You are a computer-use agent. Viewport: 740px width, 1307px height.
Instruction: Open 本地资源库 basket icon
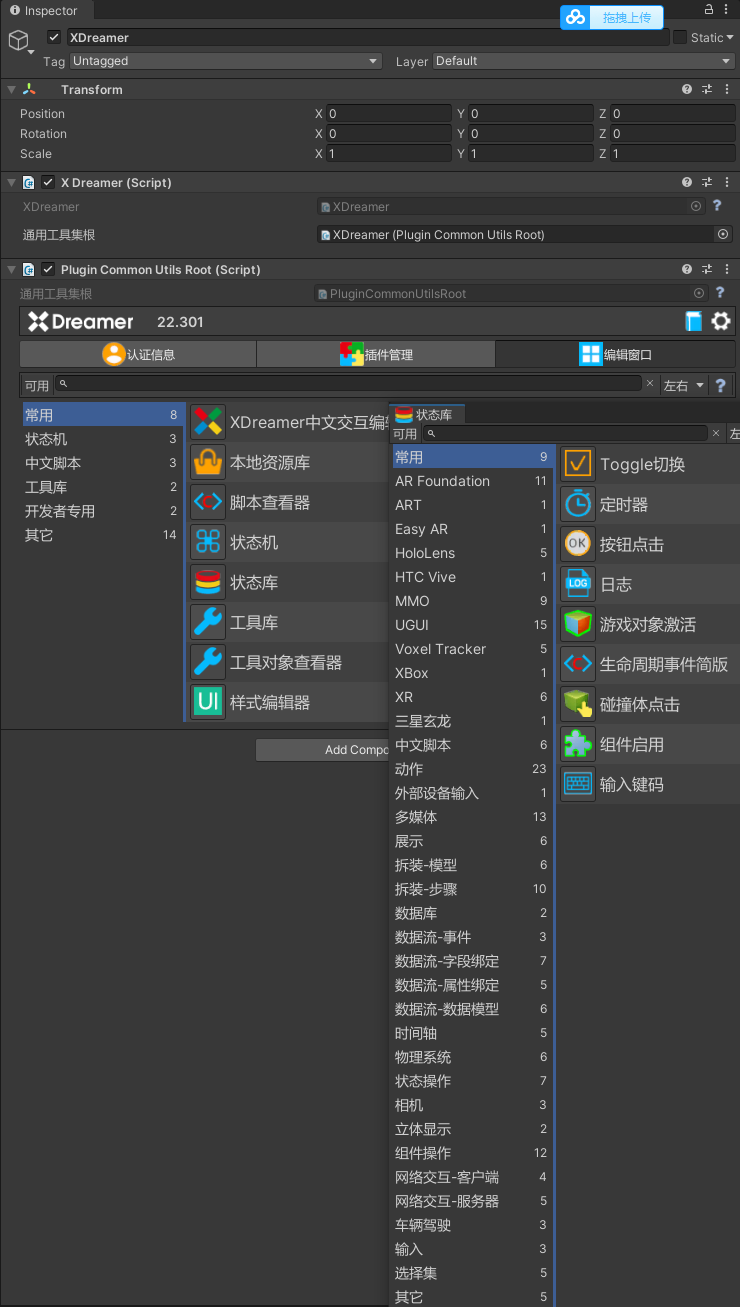[208, 462]
